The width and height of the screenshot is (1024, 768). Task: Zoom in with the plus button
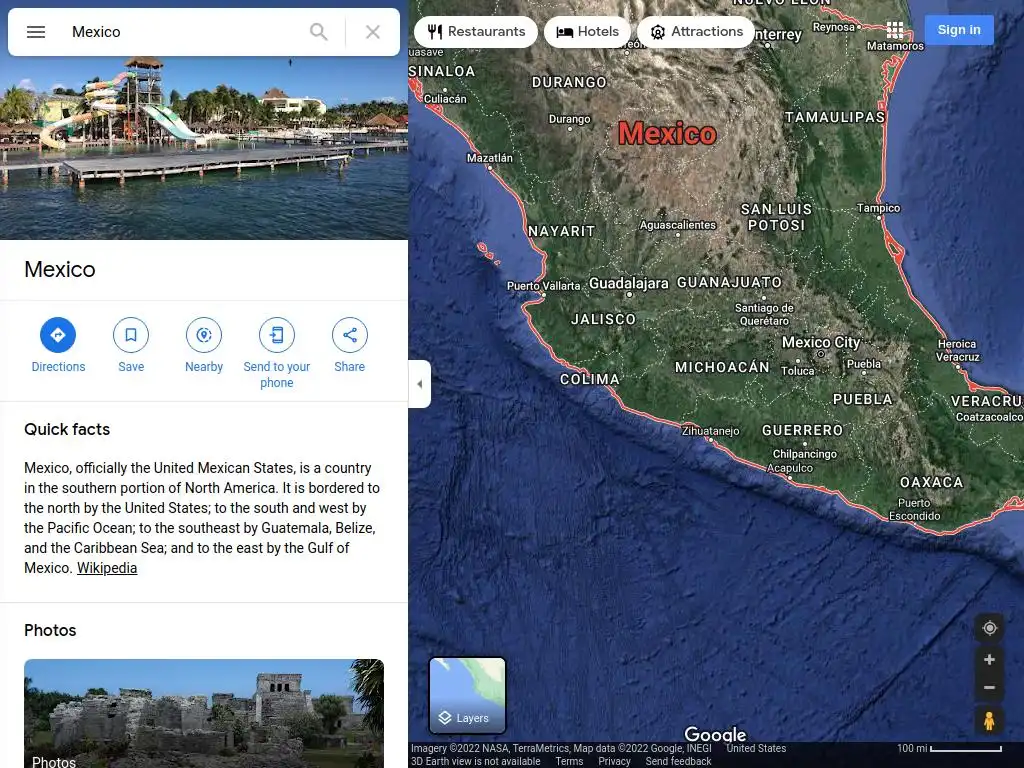(989, 660)
